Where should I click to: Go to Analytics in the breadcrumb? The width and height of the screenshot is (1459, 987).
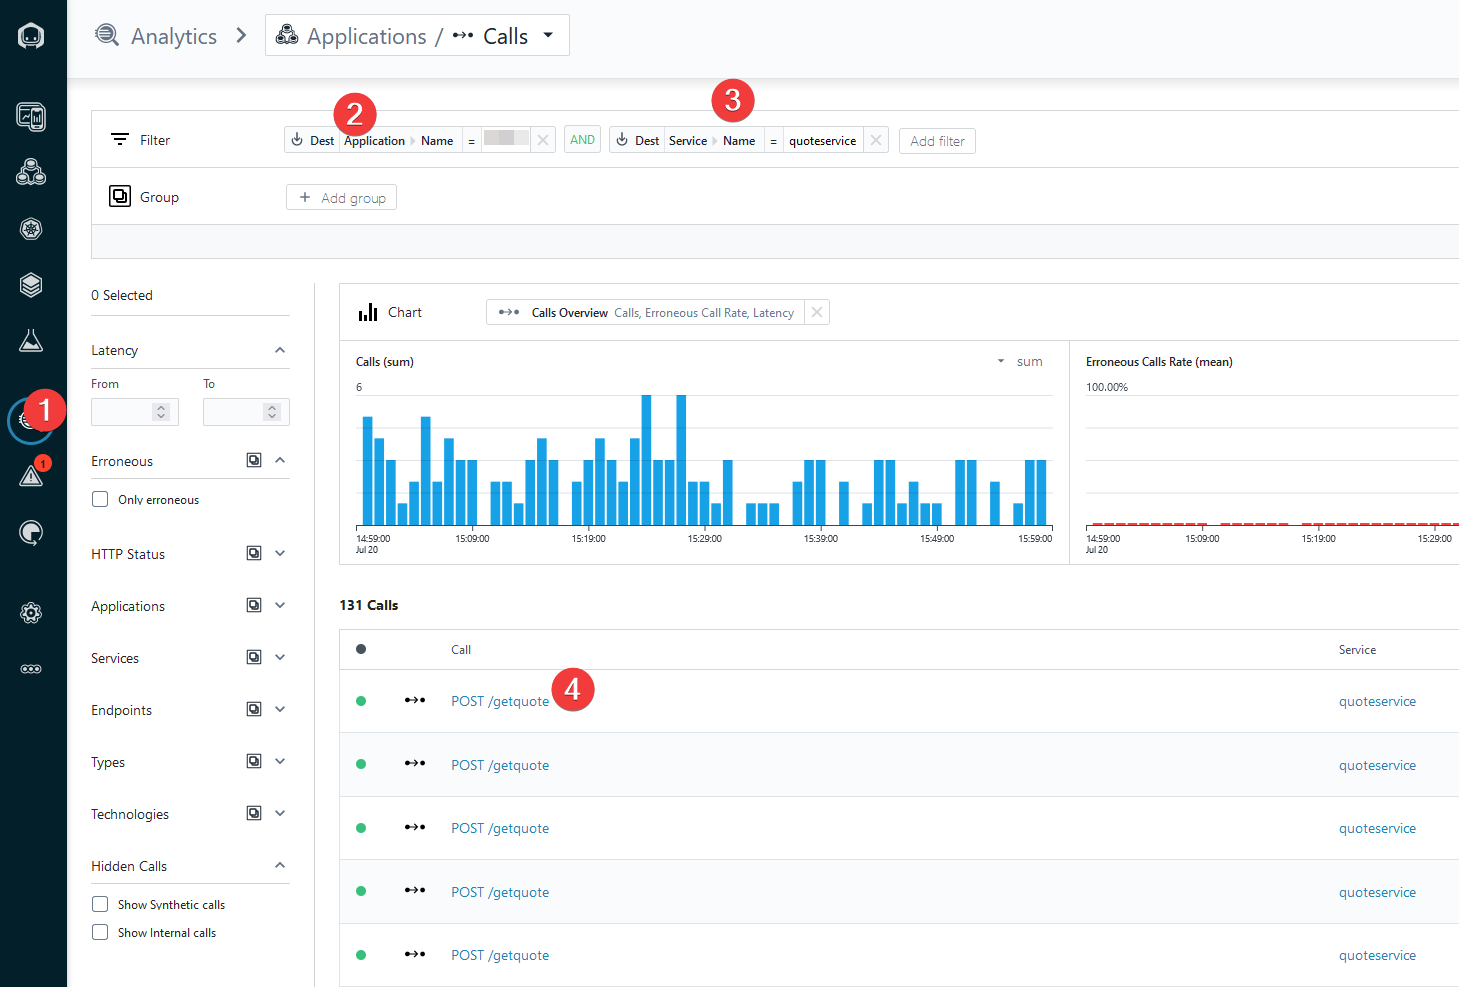pos(174,36)
